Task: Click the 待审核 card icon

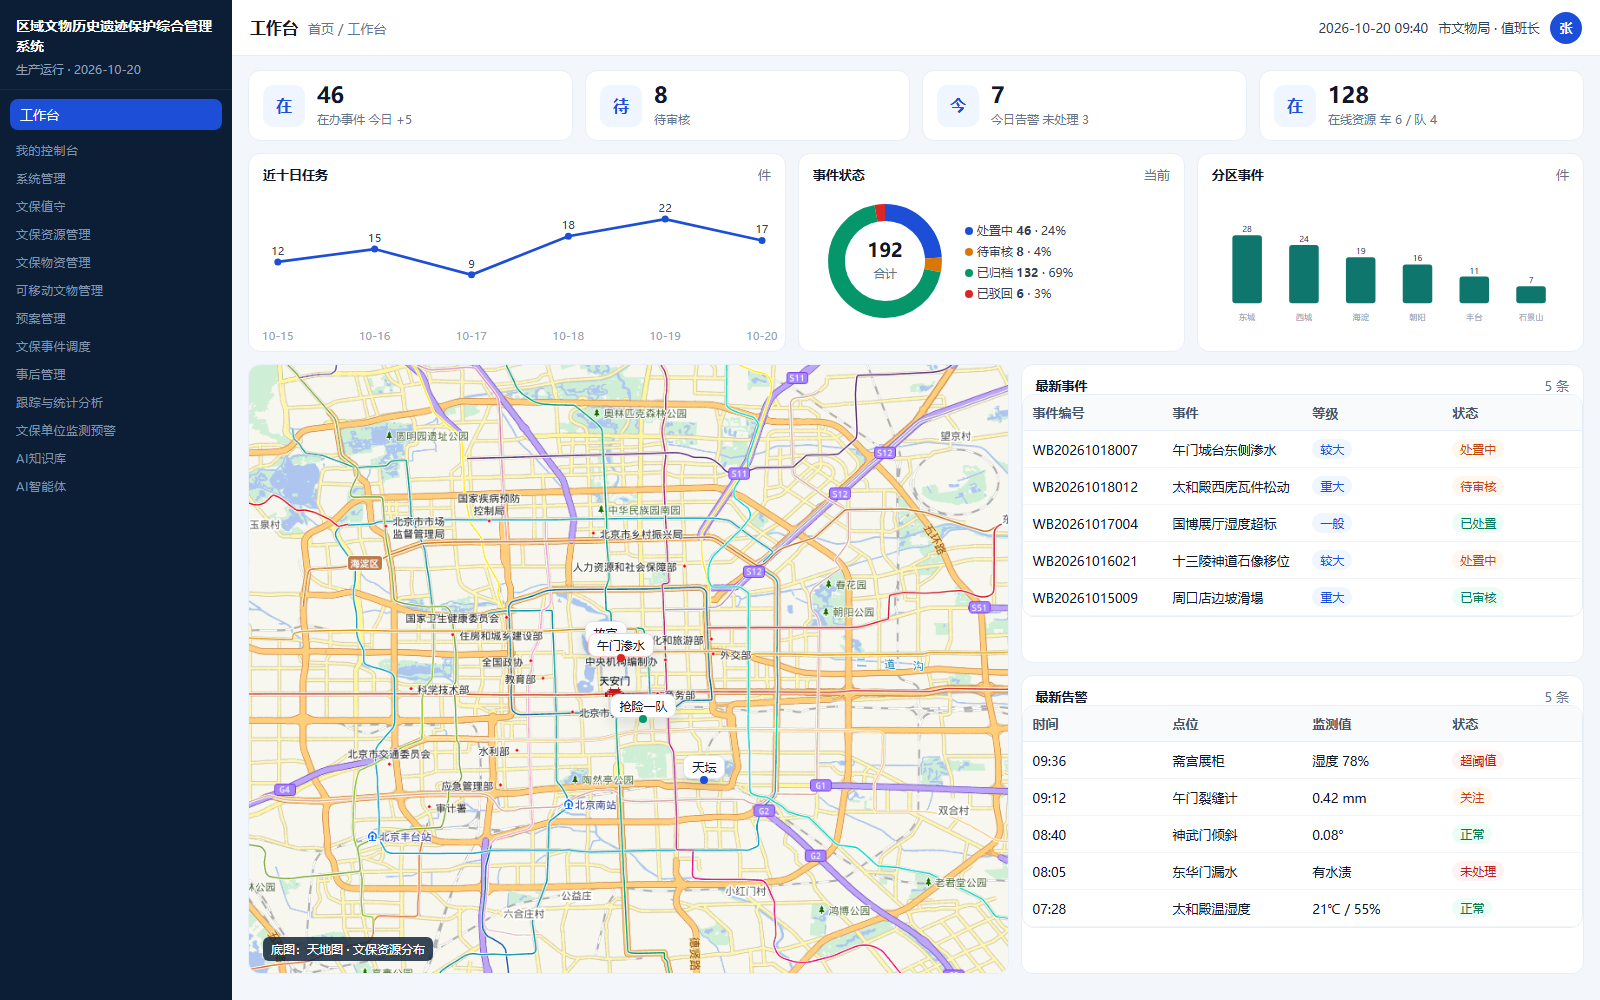Action: pos(621,106)
